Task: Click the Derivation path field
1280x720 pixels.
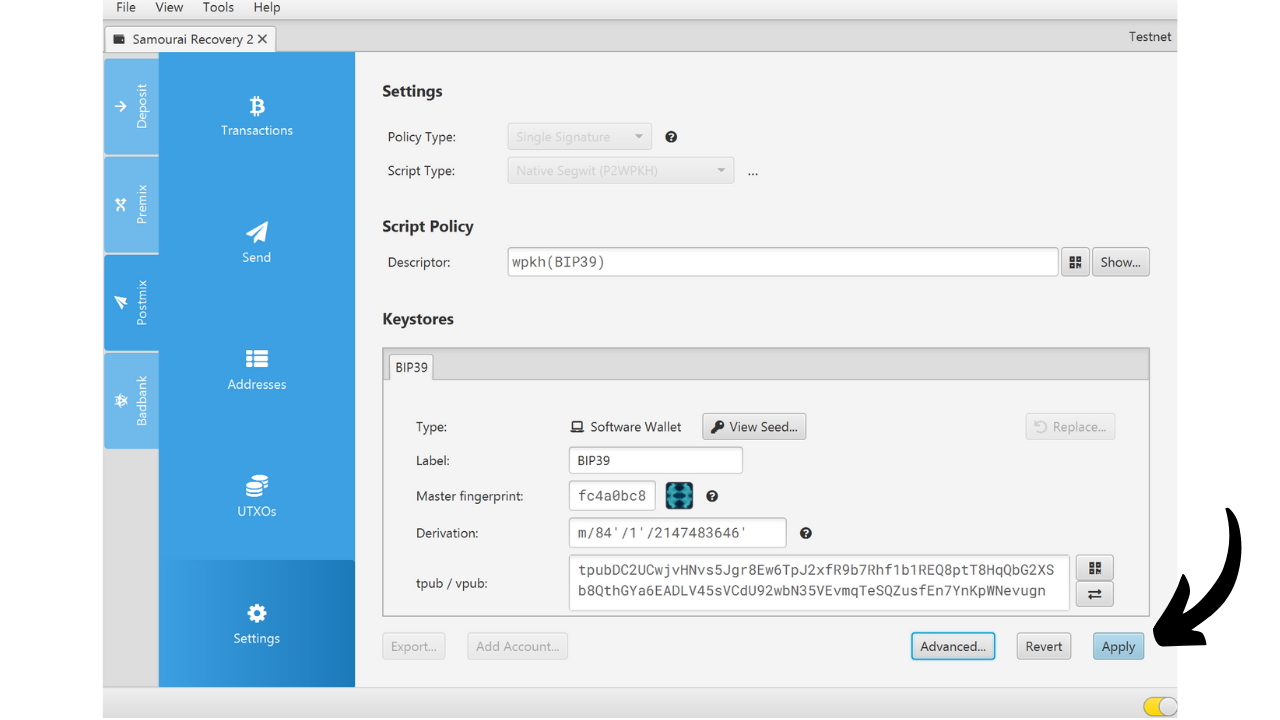Action: tap(678, 533)
